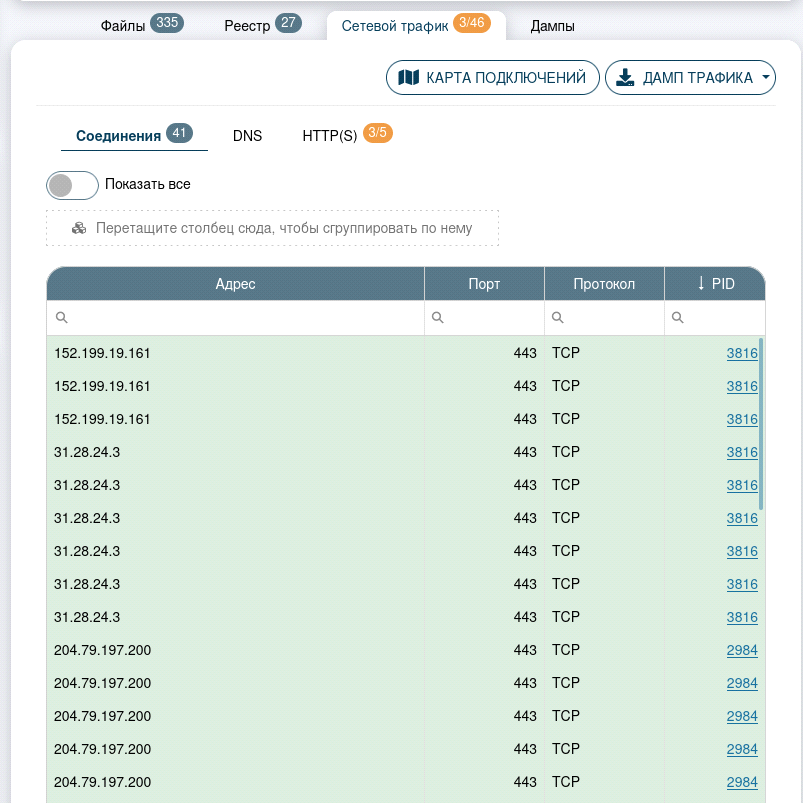Image resolution: width=803 pixels, height=803 pixels.
Task: Open PID 3816 link in first row
Action: pyautogui.click(x=741, y=353)
